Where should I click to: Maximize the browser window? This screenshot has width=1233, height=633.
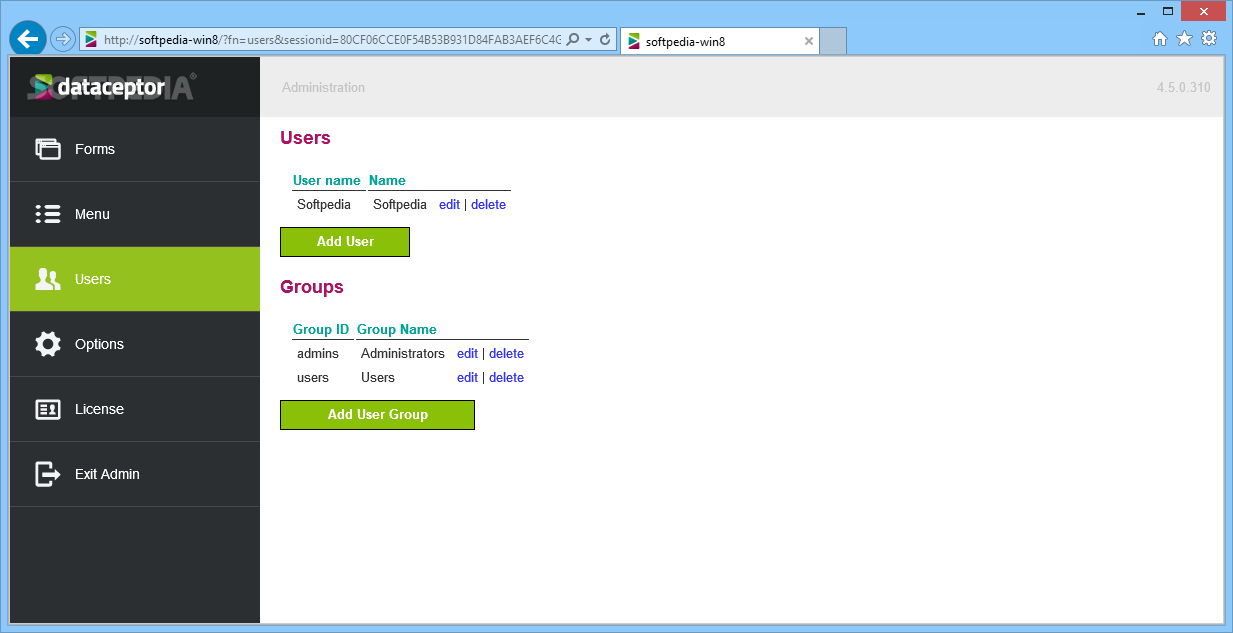[1166, 10]
